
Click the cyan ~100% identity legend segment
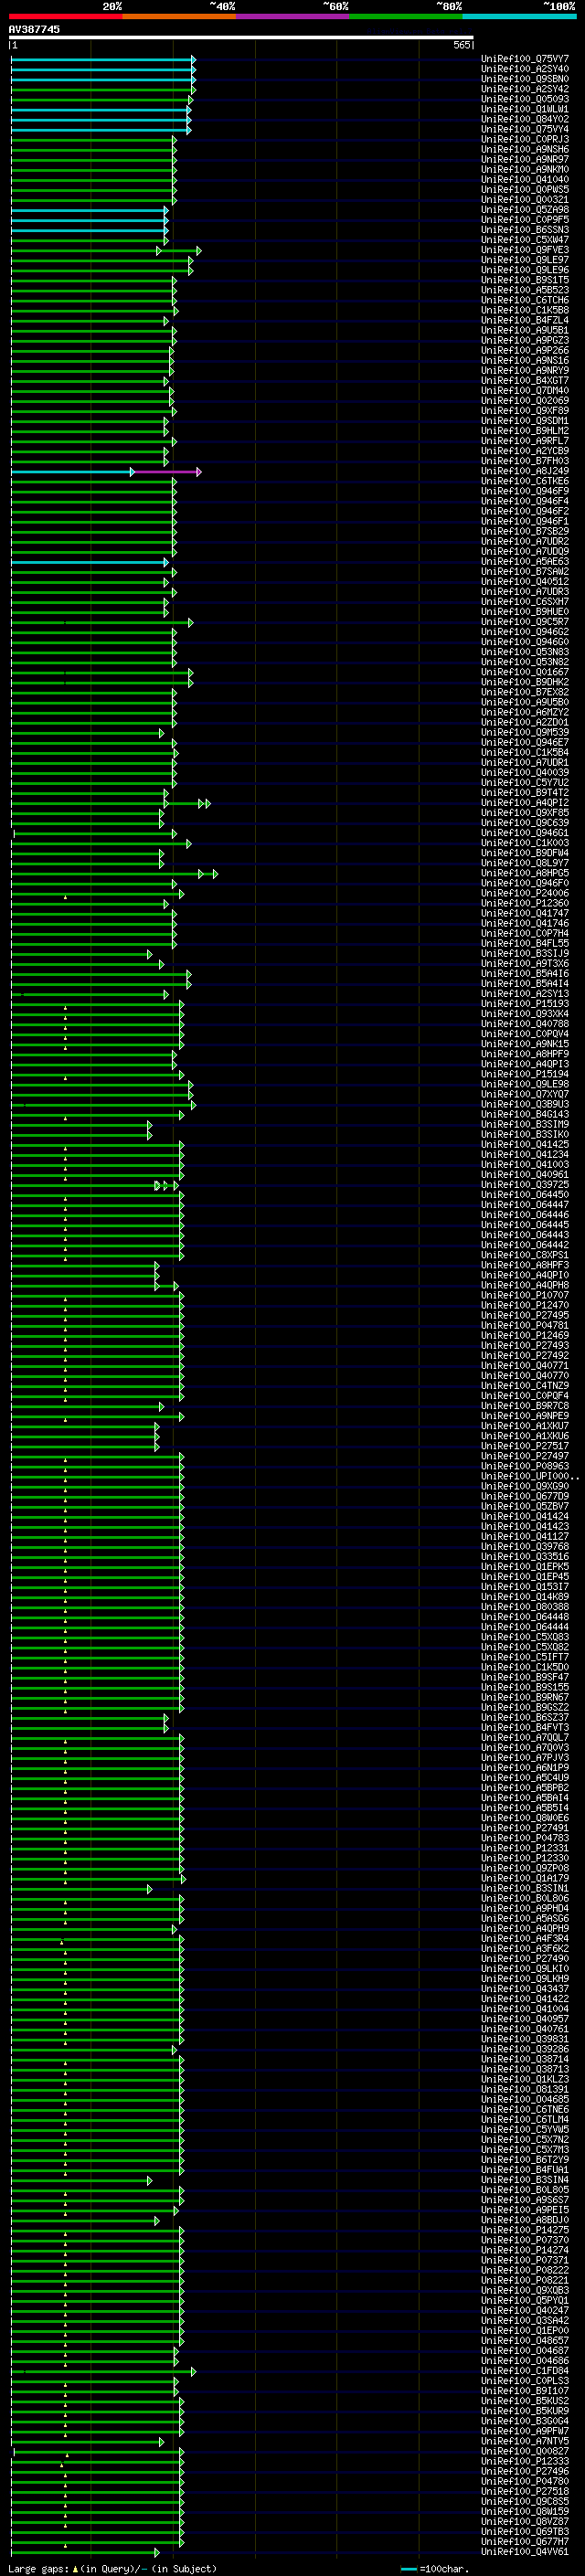[519, 16]
